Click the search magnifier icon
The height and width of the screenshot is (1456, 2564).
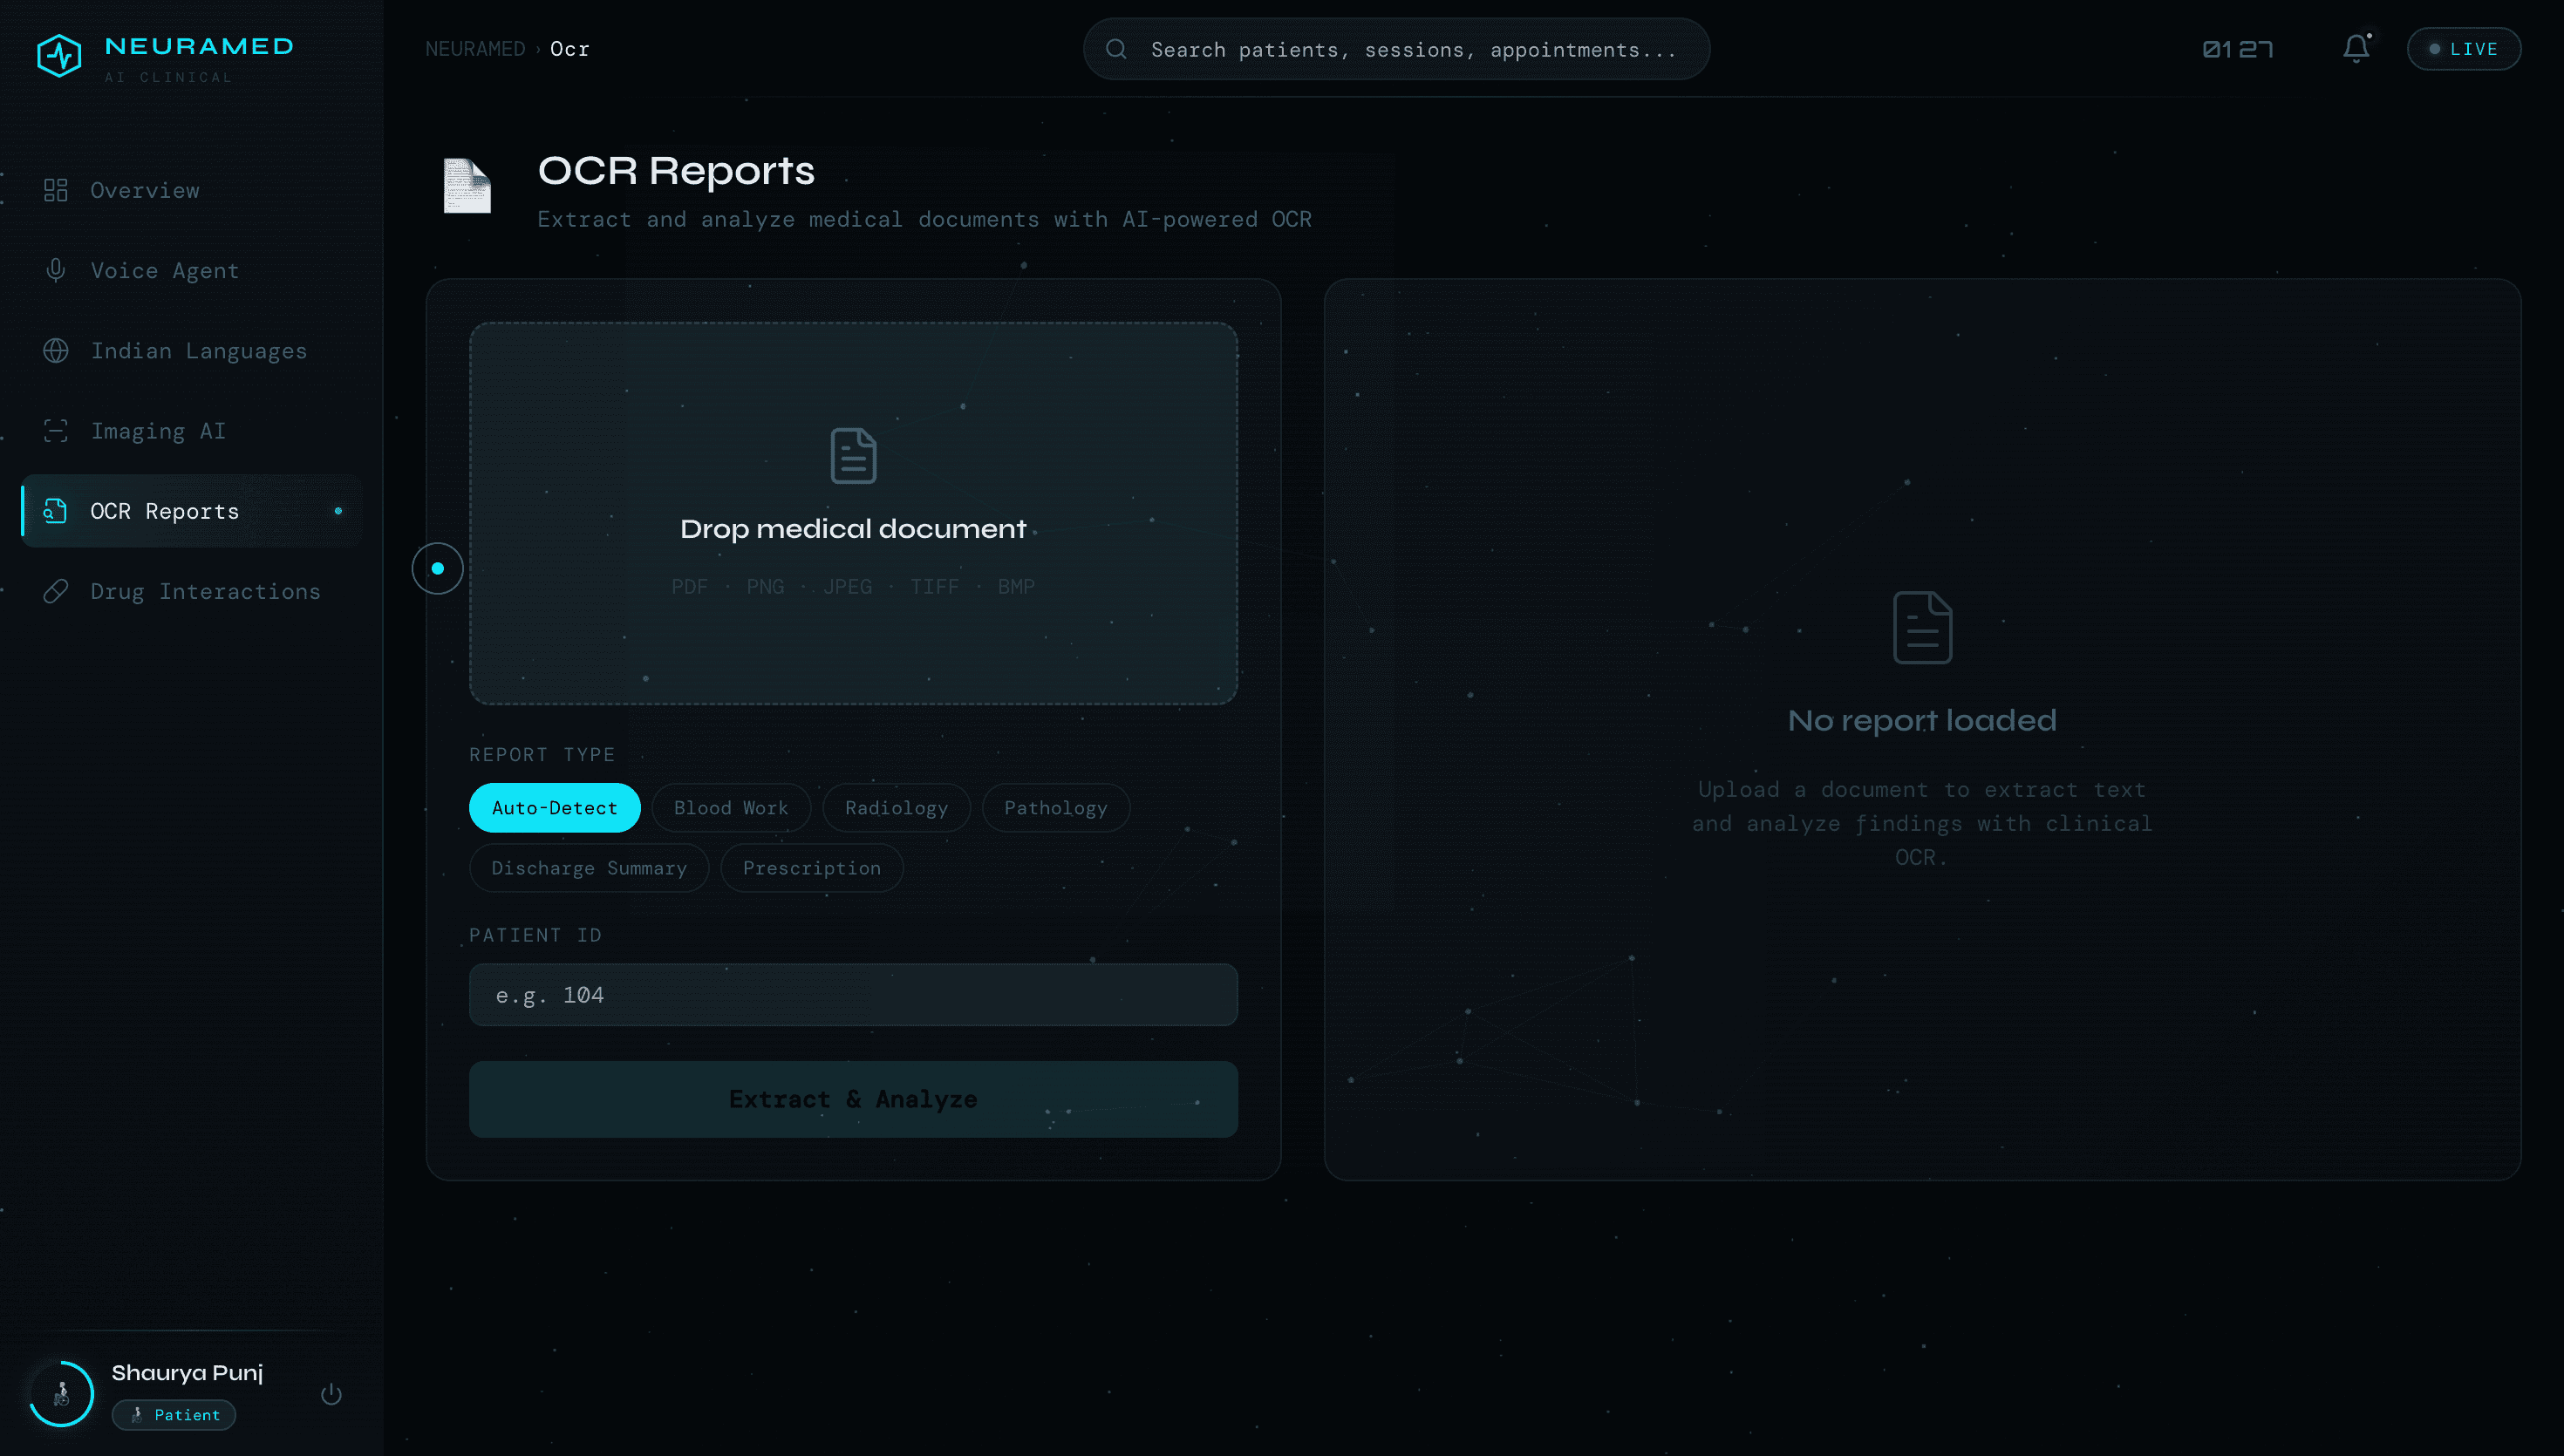pos(1117,48)
